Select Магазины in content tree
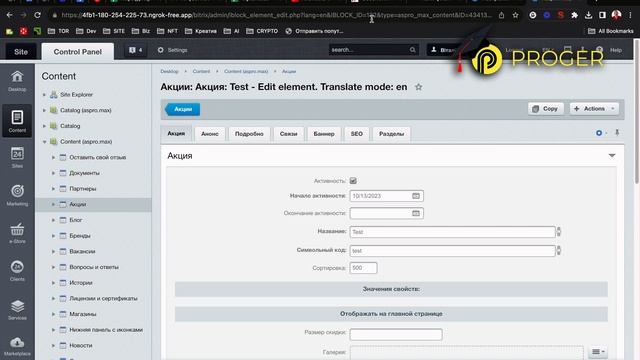This screenshot has width=640, height=360. click(82, 314)
